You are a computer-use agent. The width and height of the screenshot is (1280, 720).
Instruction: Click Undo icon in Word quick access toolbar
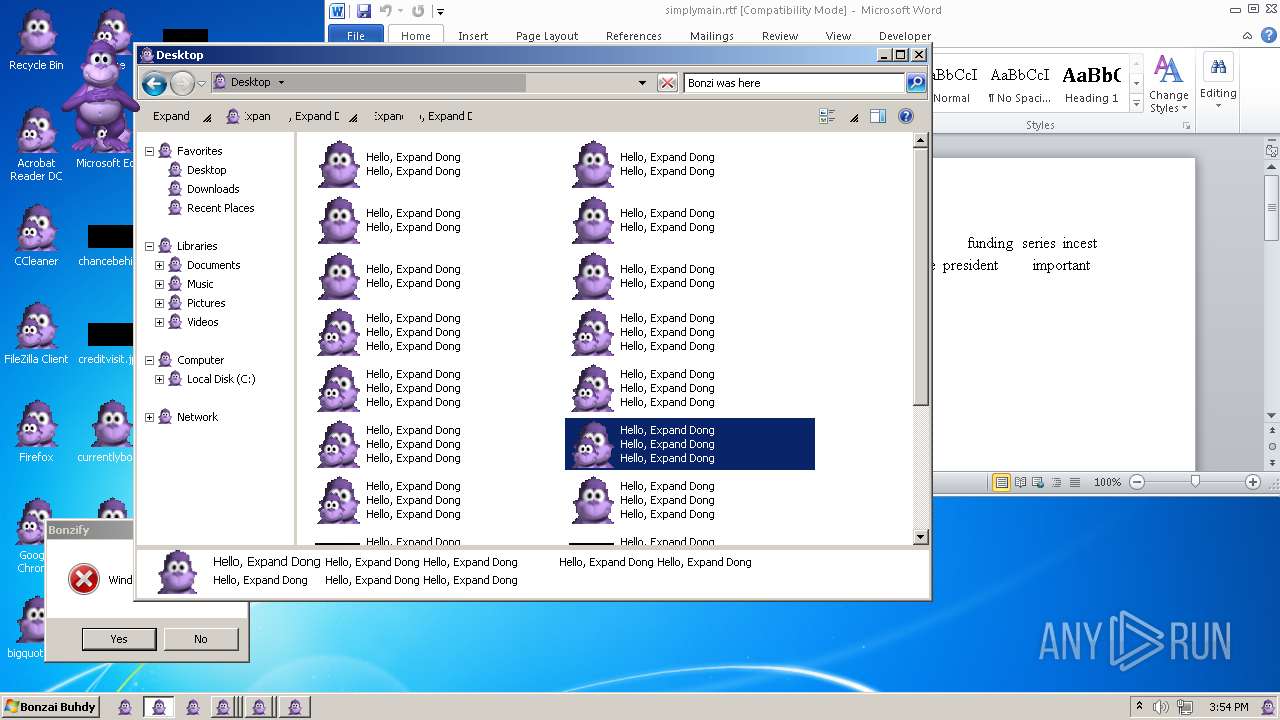click(x=386, y=11)
